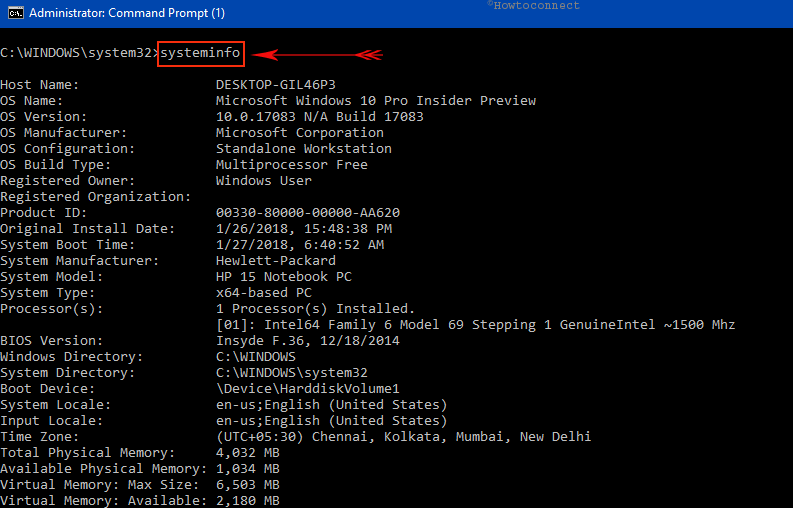The width and height of the screenshot is (793, 508).
Task: Select registered owner 'Windows User'
Action: [x=264, y=181]
